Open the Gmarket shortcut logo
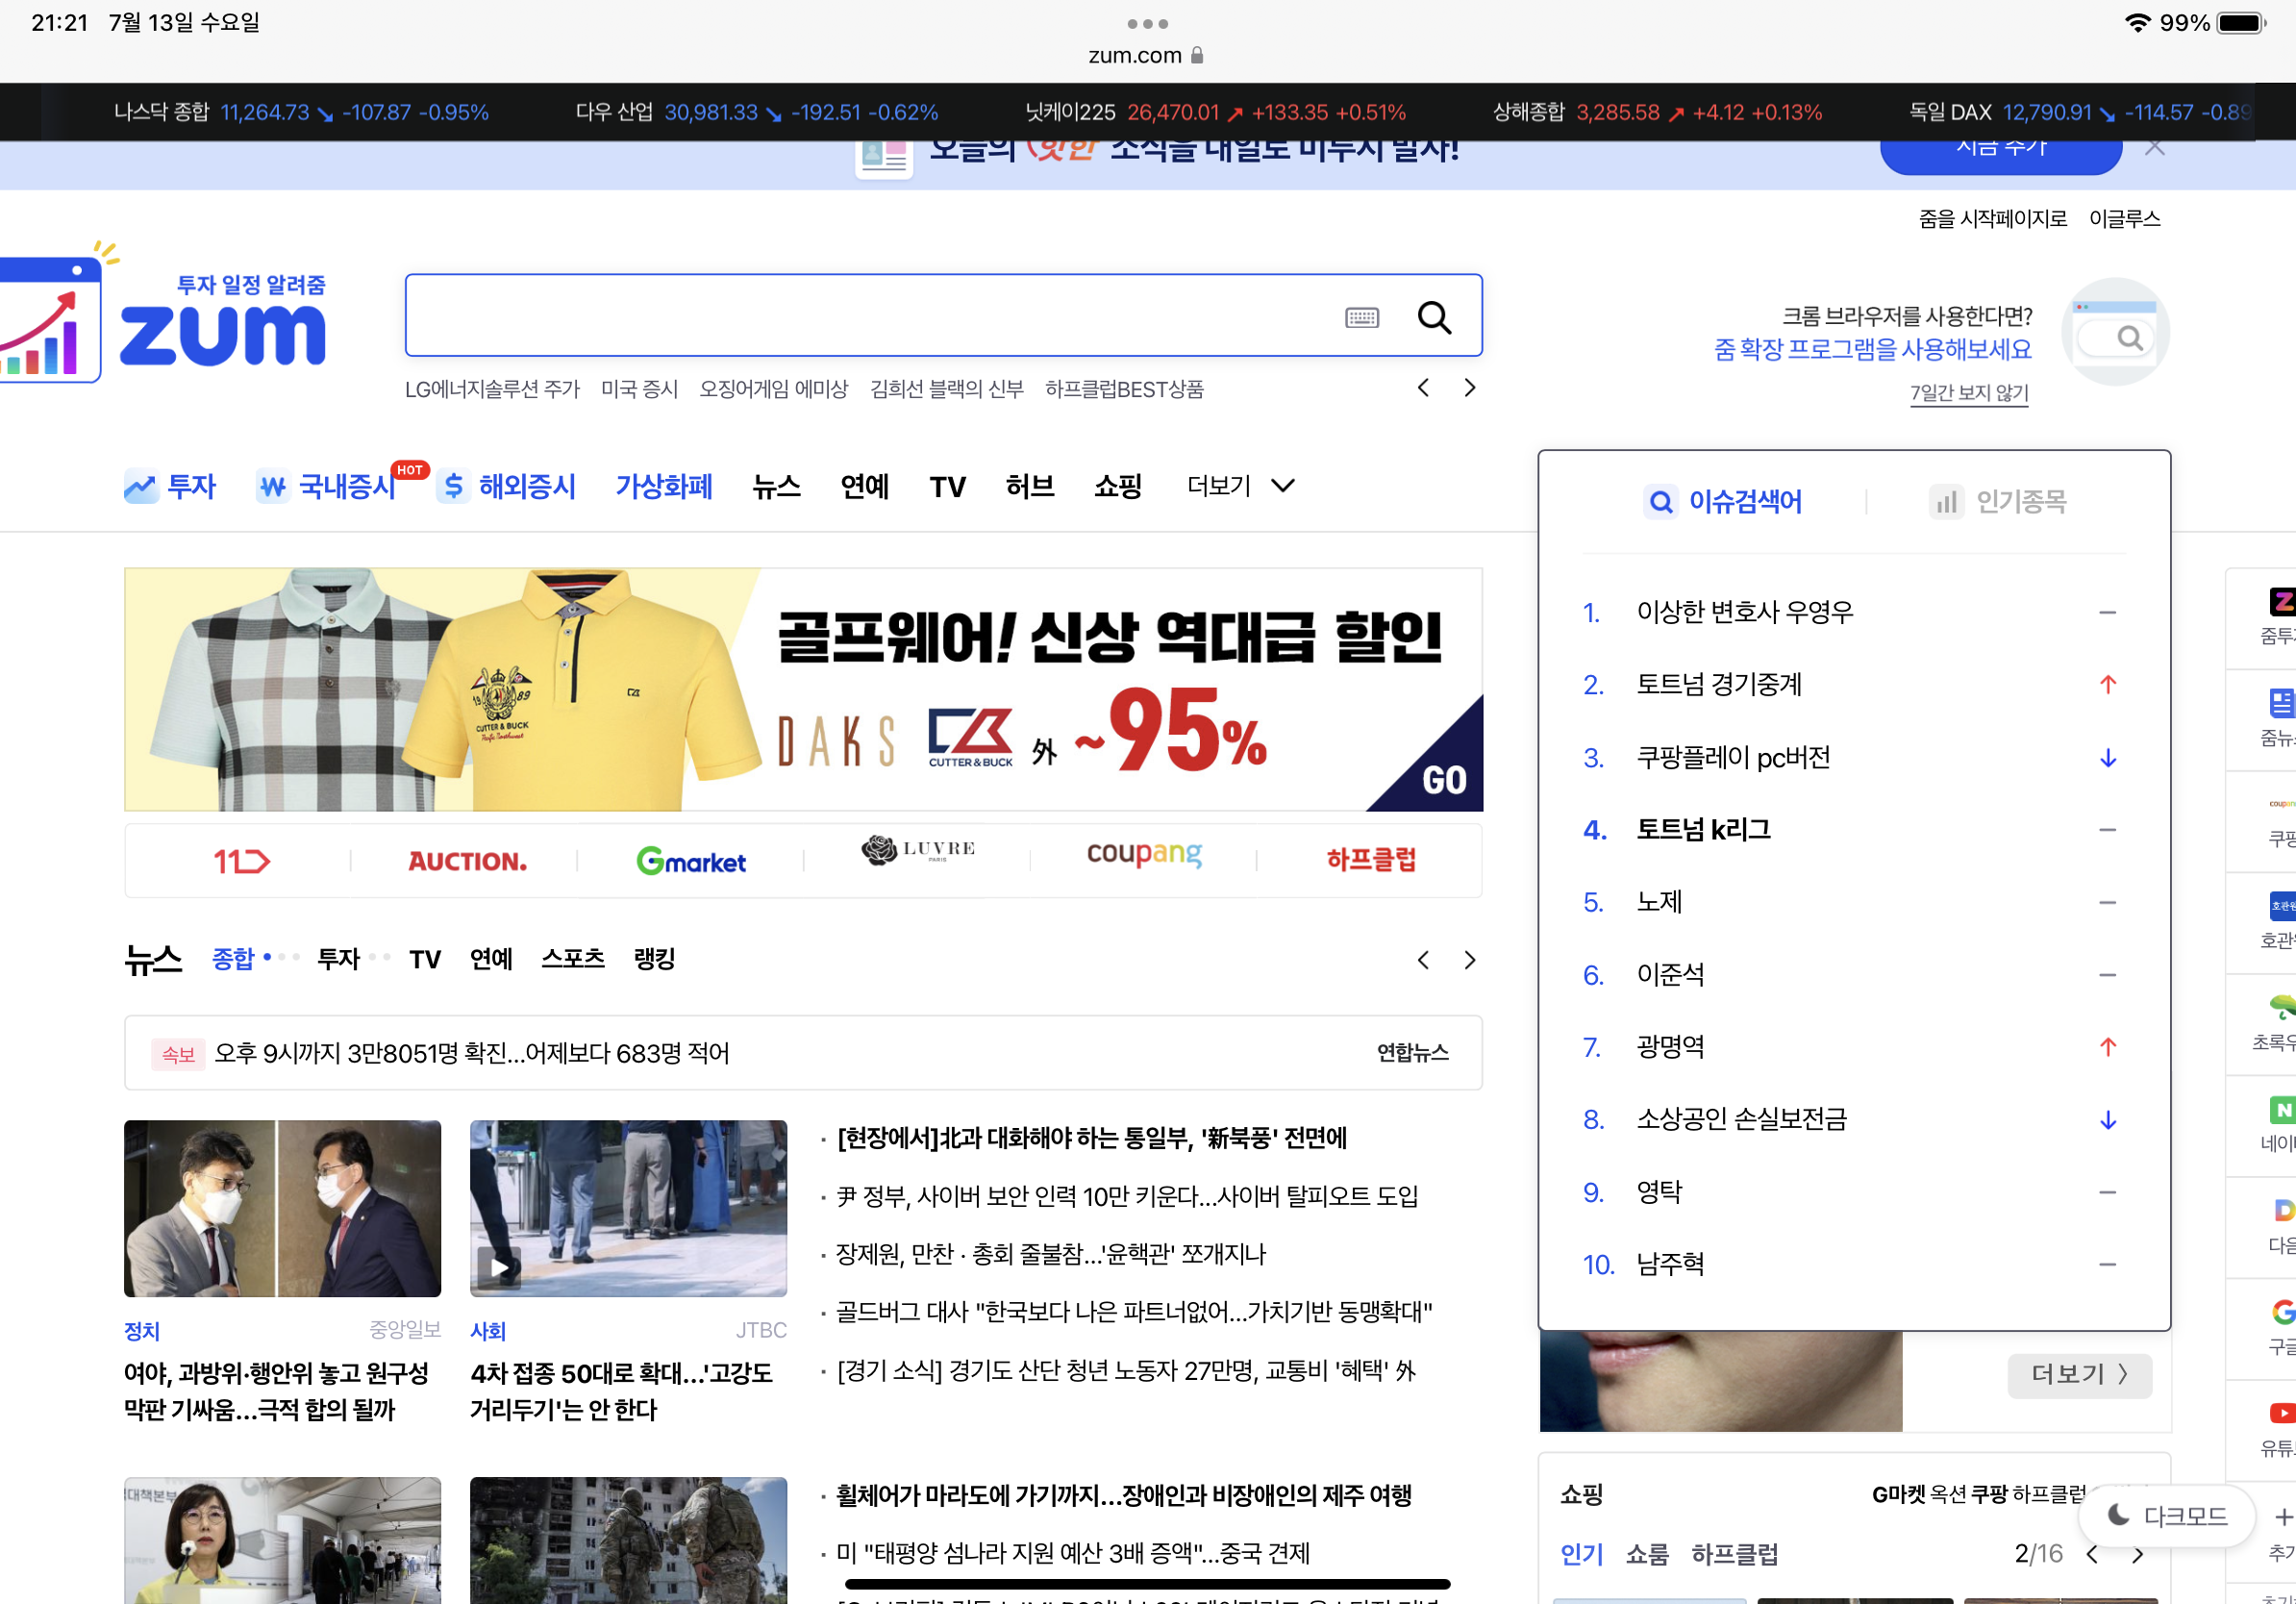 tap(691, 860)
